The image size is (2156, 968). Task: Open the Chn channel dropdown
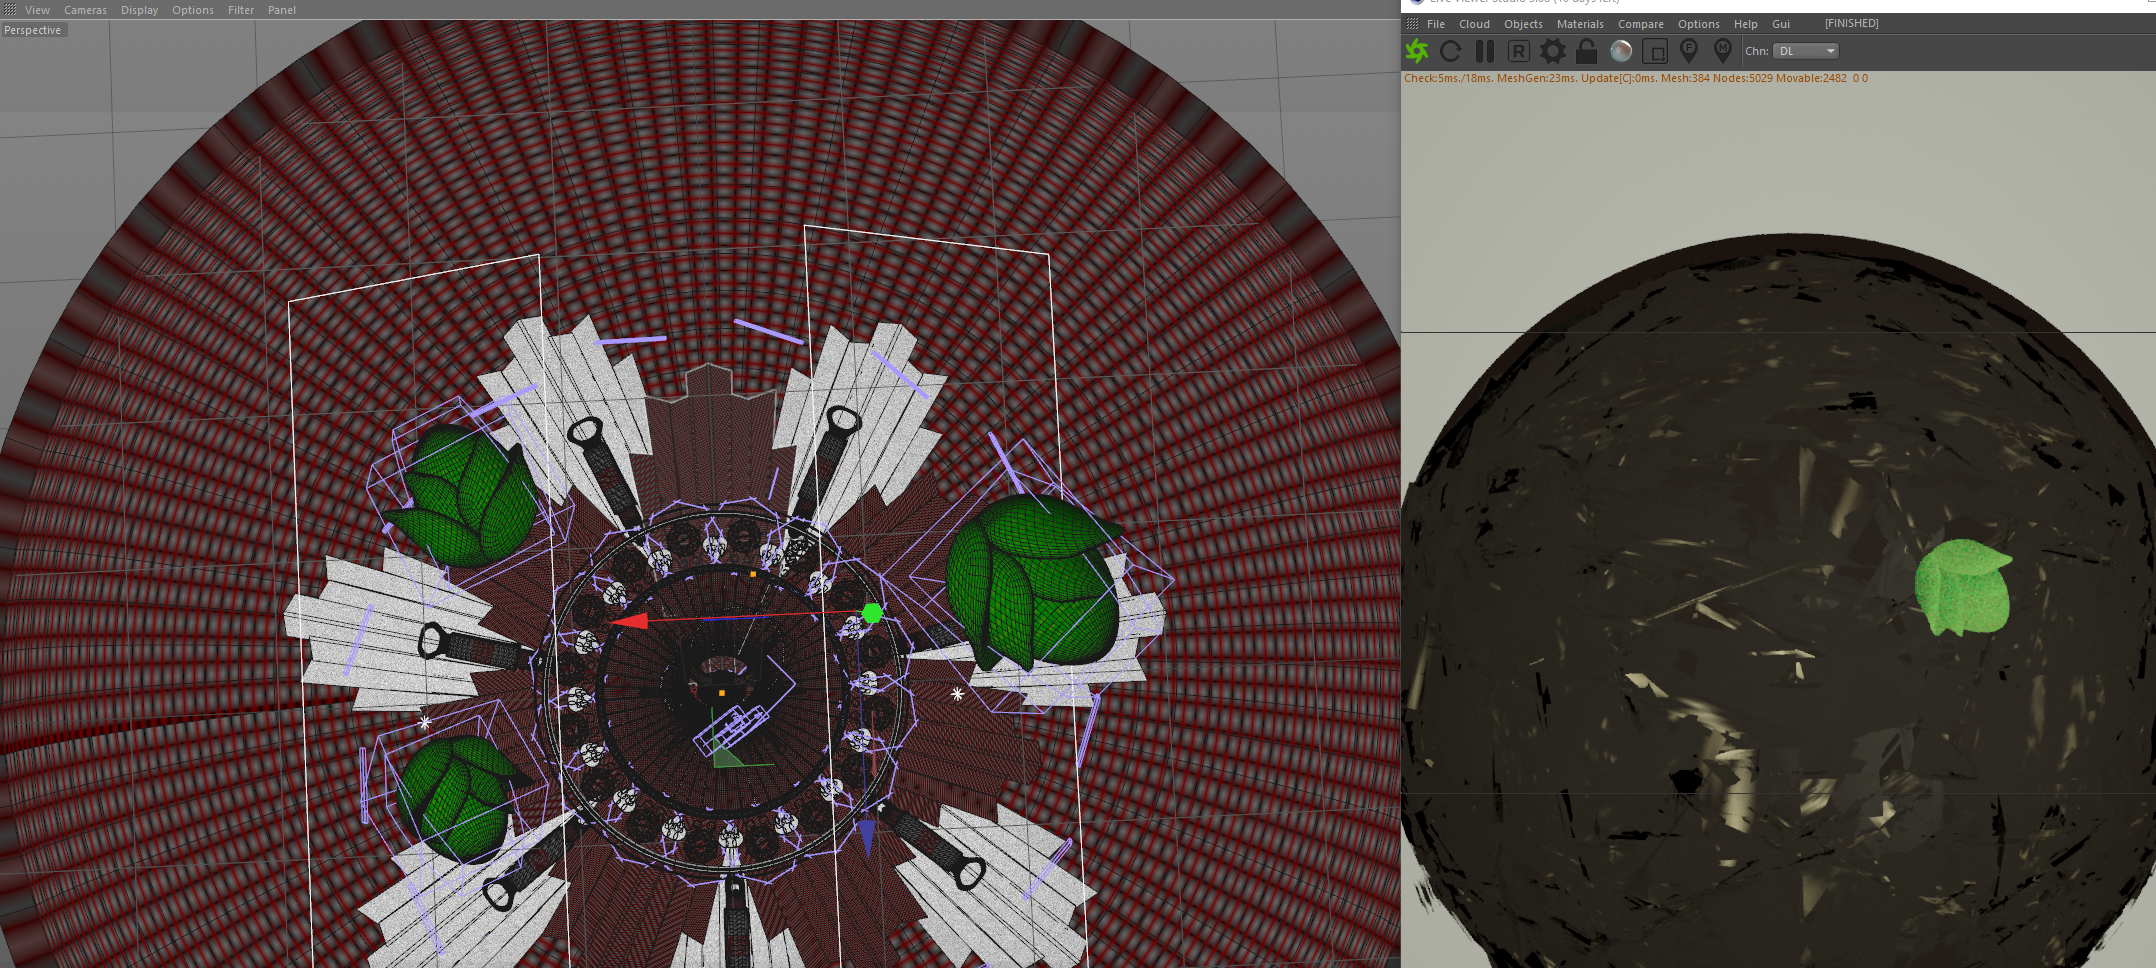pos(1806,51)
